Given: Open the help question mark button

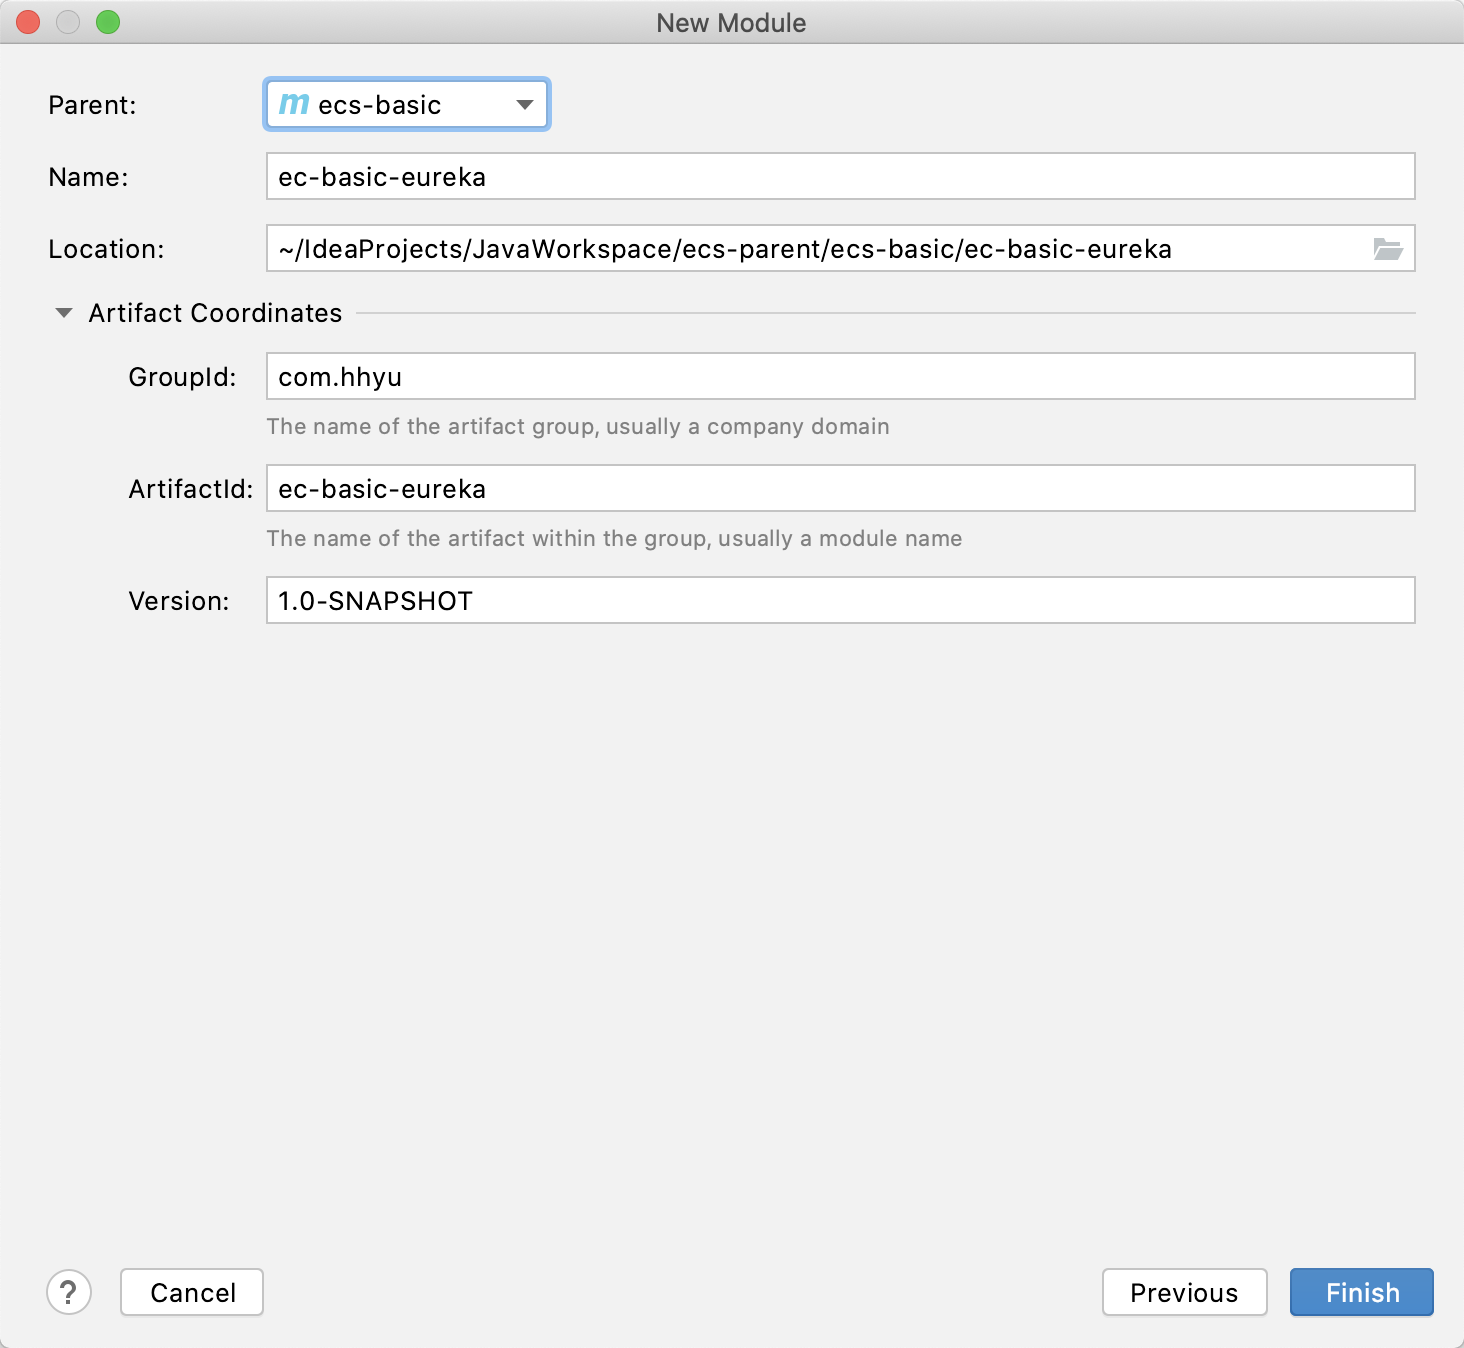Looking at the screenshot, I should (x=69, y=1292).
